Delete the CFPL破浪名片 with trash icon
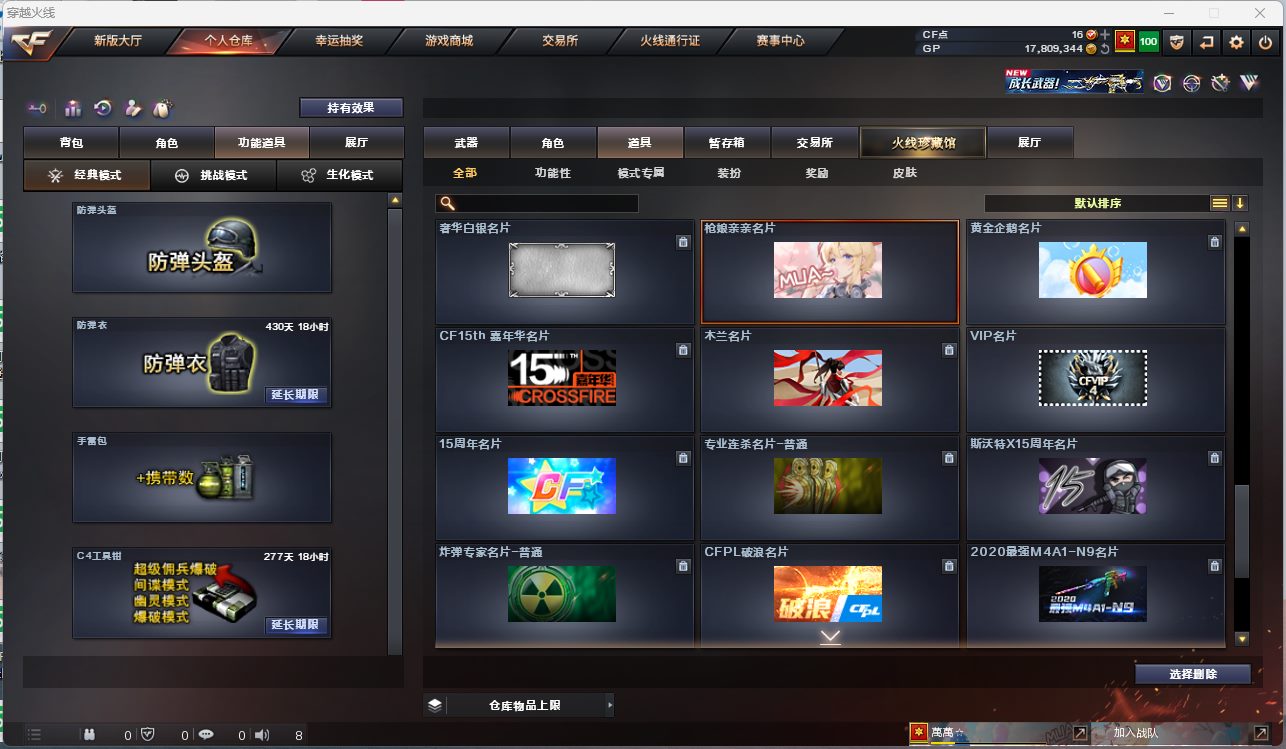Screen dimensions: 1286x749 949,566
